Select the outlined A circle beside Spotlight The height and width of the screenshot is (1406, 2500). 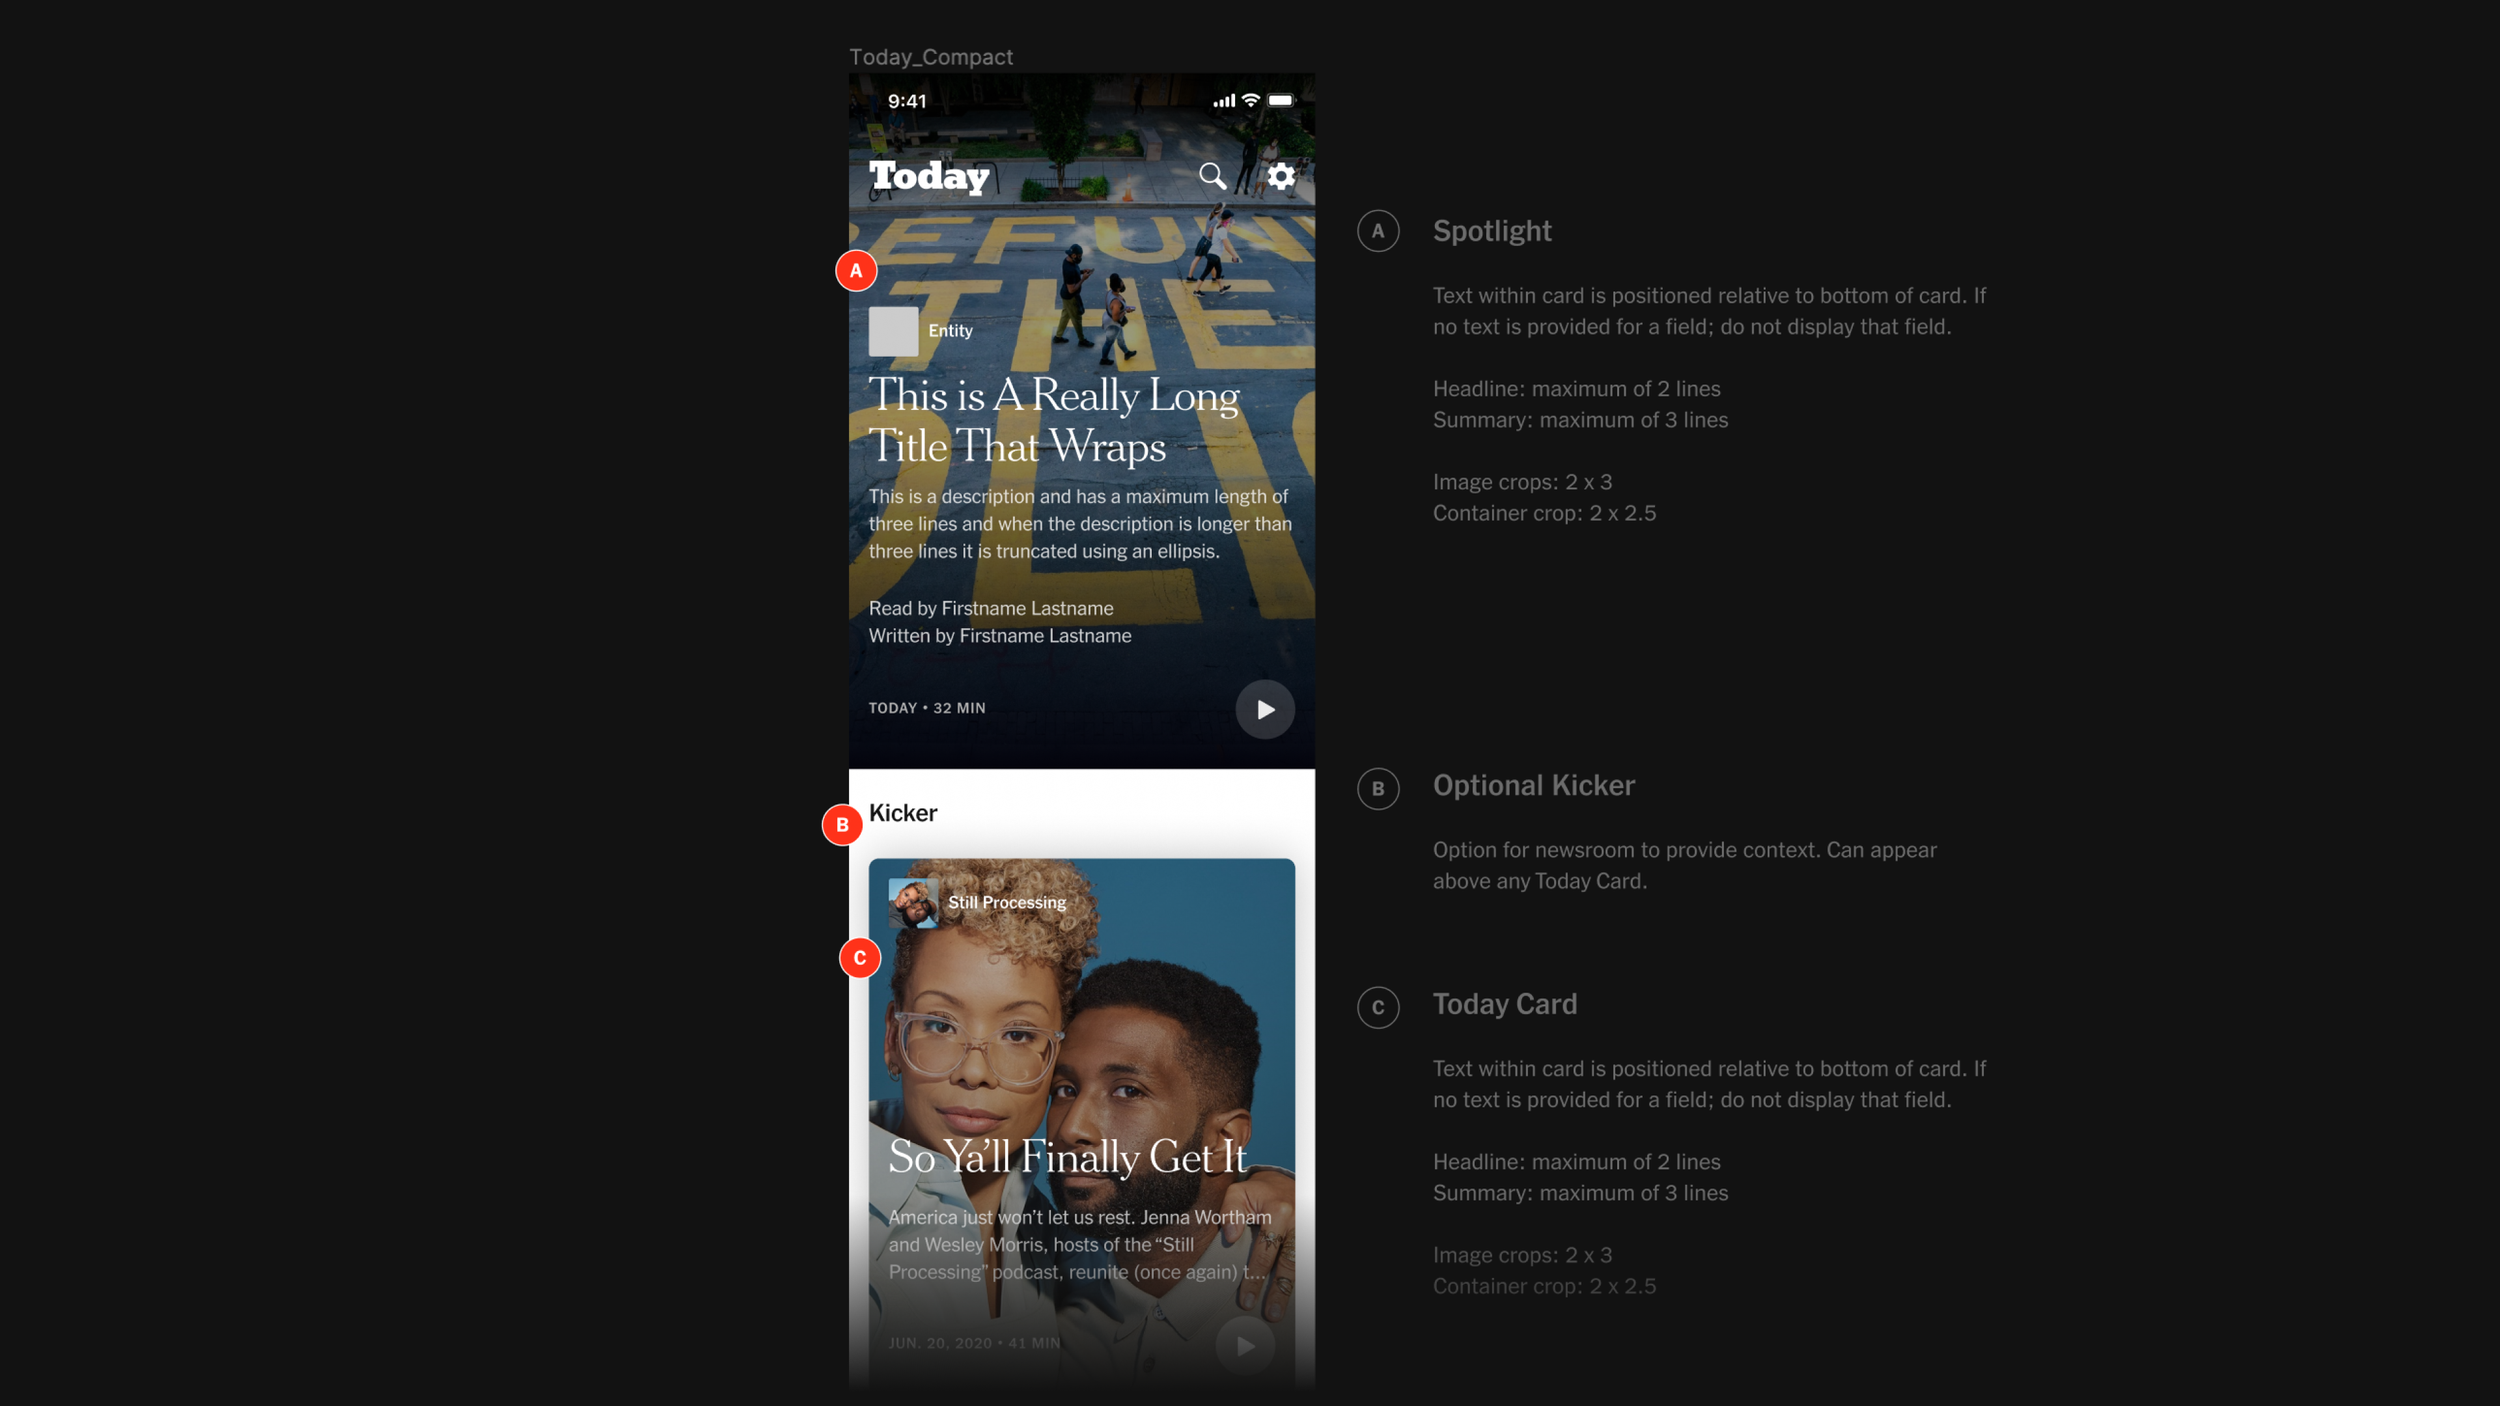(x=1378, y=231)
